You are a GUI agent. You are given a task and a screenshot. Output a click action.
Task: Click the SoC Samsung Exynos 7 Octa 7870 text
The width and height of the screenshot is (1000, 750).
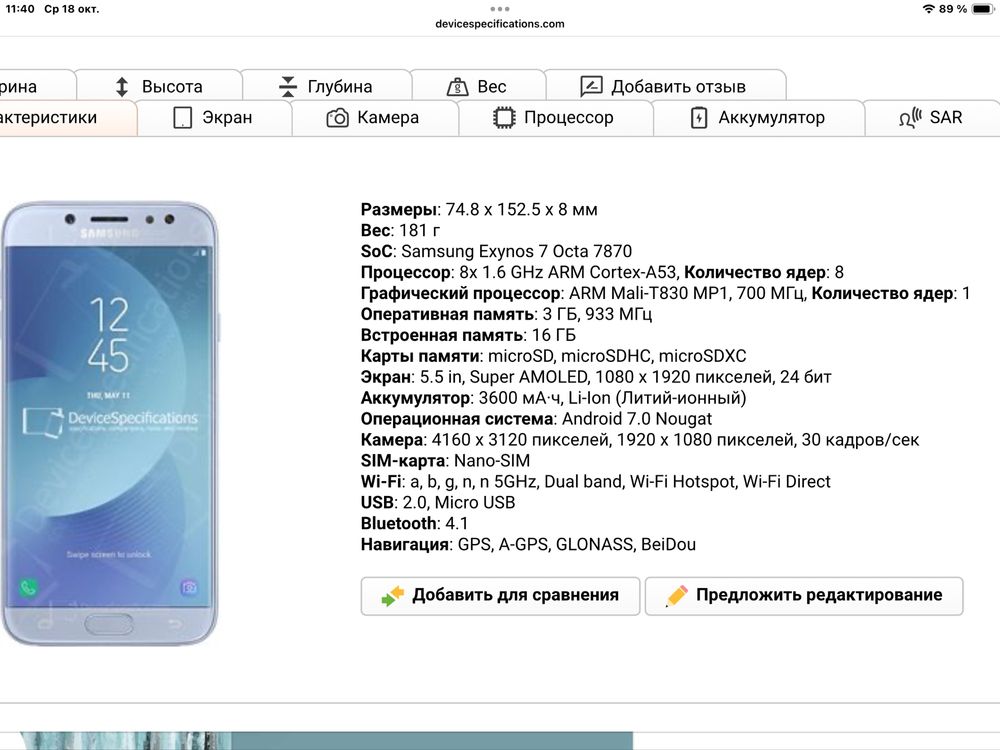[x=496, y=251]
